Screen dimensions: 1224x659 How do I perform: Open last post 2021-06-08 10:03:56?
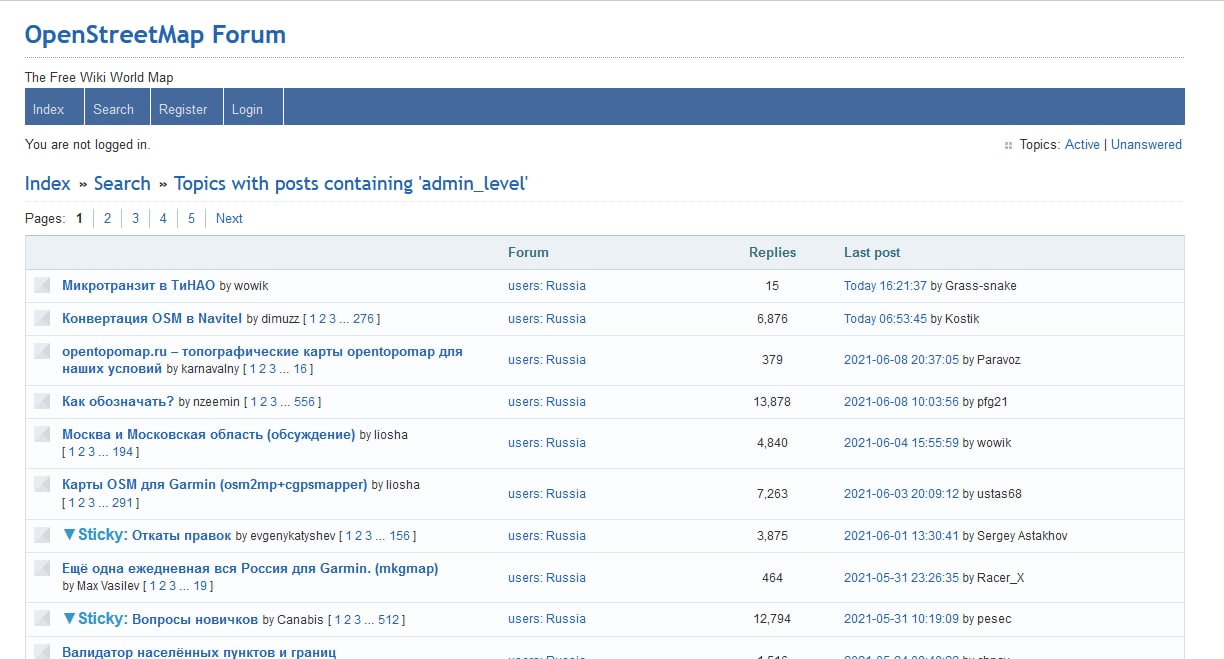click(901, 402)
